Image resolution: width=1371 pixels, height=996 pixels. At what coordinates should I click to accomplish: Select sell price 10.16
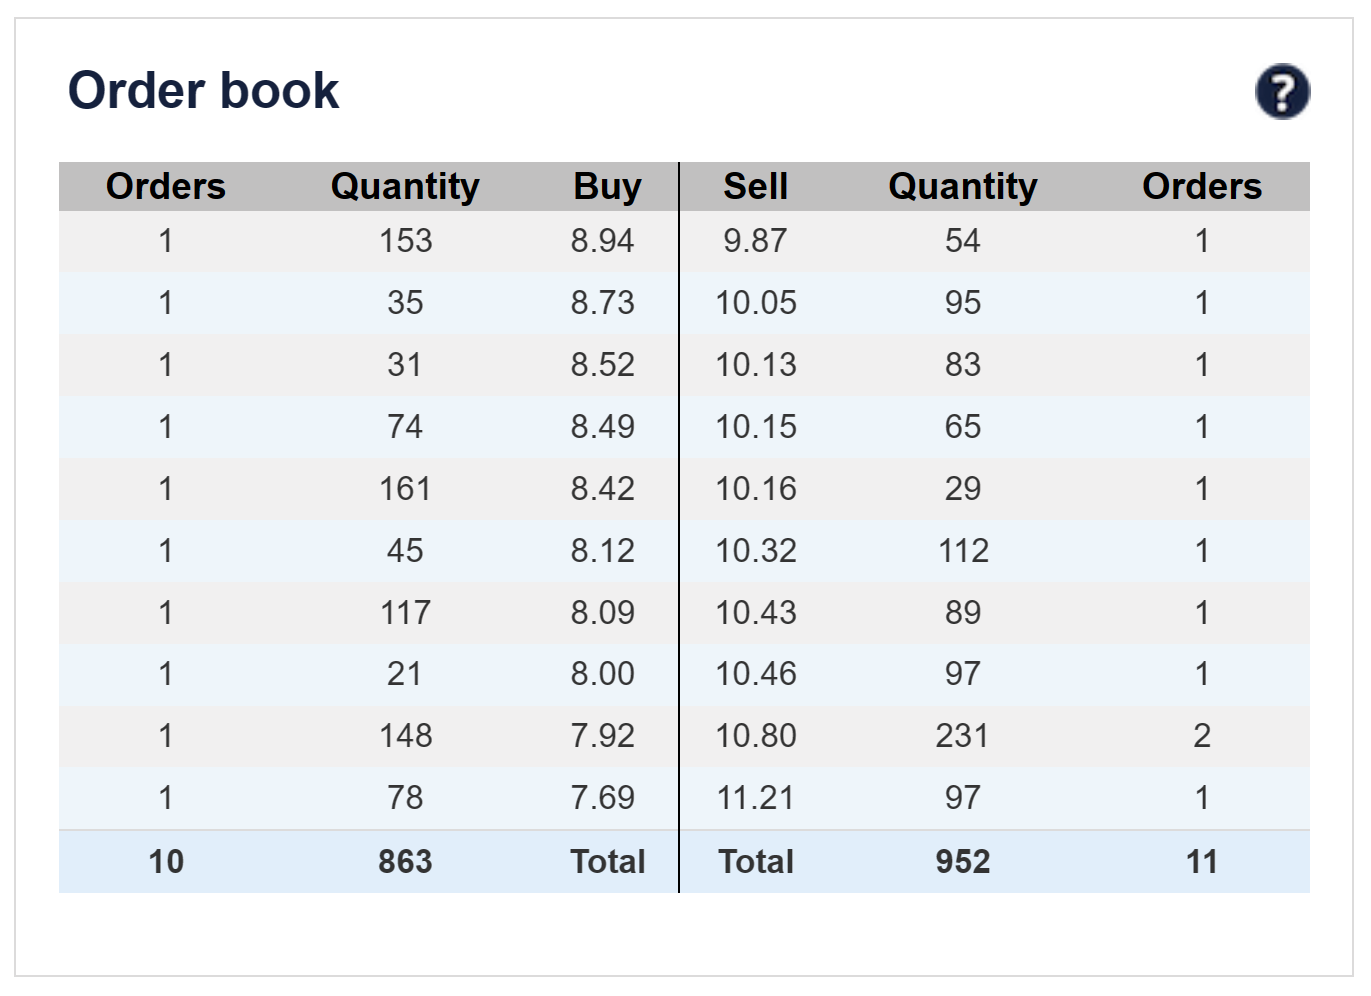[756, 489]
